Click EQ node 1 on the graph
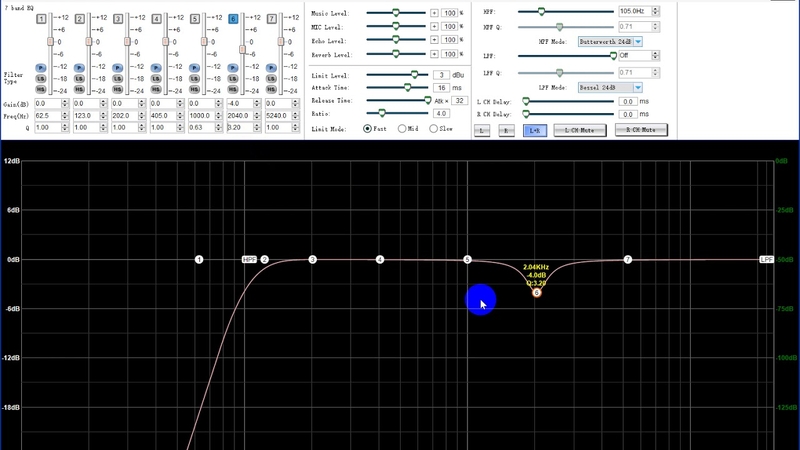800x450 pixels. (199, 260)
